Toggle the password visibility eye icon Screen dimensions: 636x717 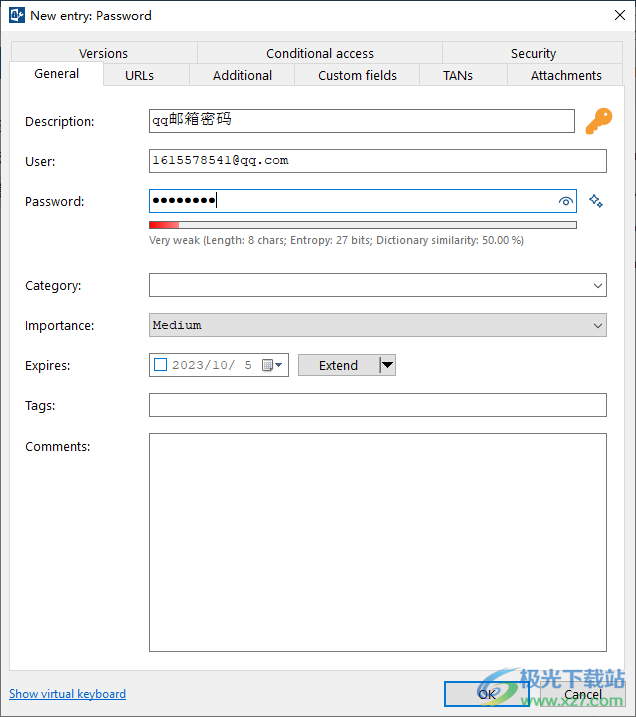[566, 201]
